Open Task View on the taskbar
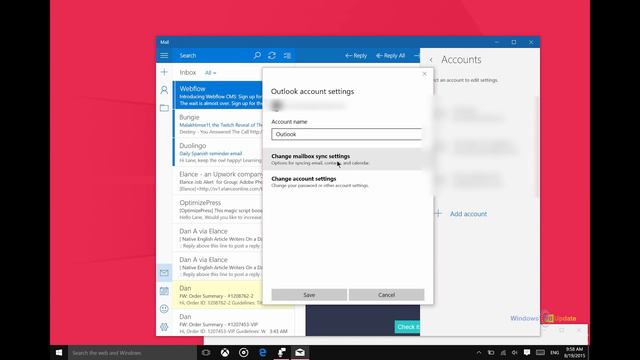Image resolution: width=640 pixels, height=360 pixels. point(206,353)
